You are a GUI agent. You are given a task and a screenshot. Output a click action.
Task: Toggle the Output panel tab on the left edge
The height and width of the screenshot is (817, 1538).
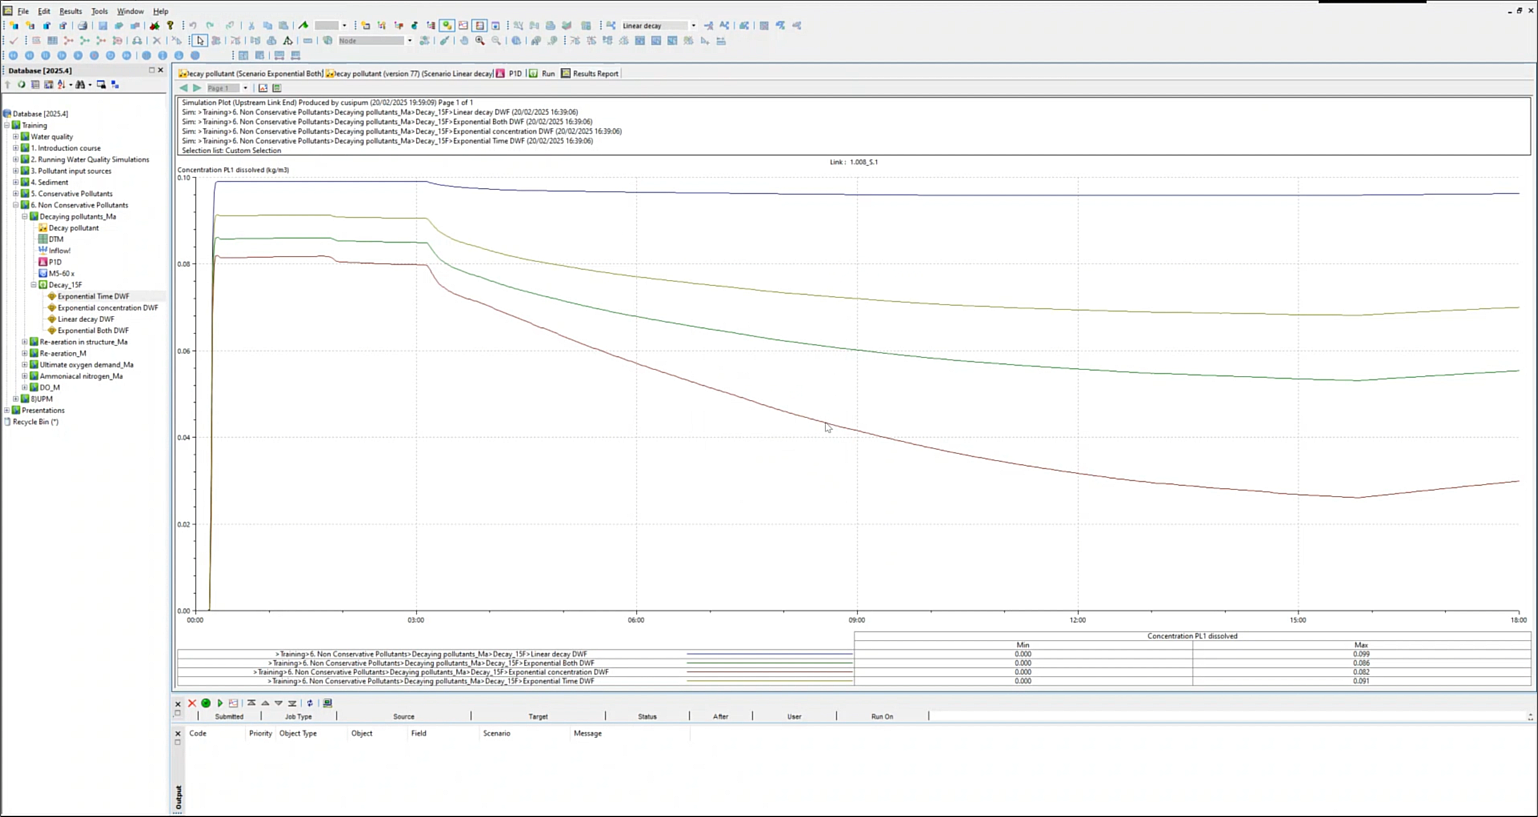(x=177, y=795)
